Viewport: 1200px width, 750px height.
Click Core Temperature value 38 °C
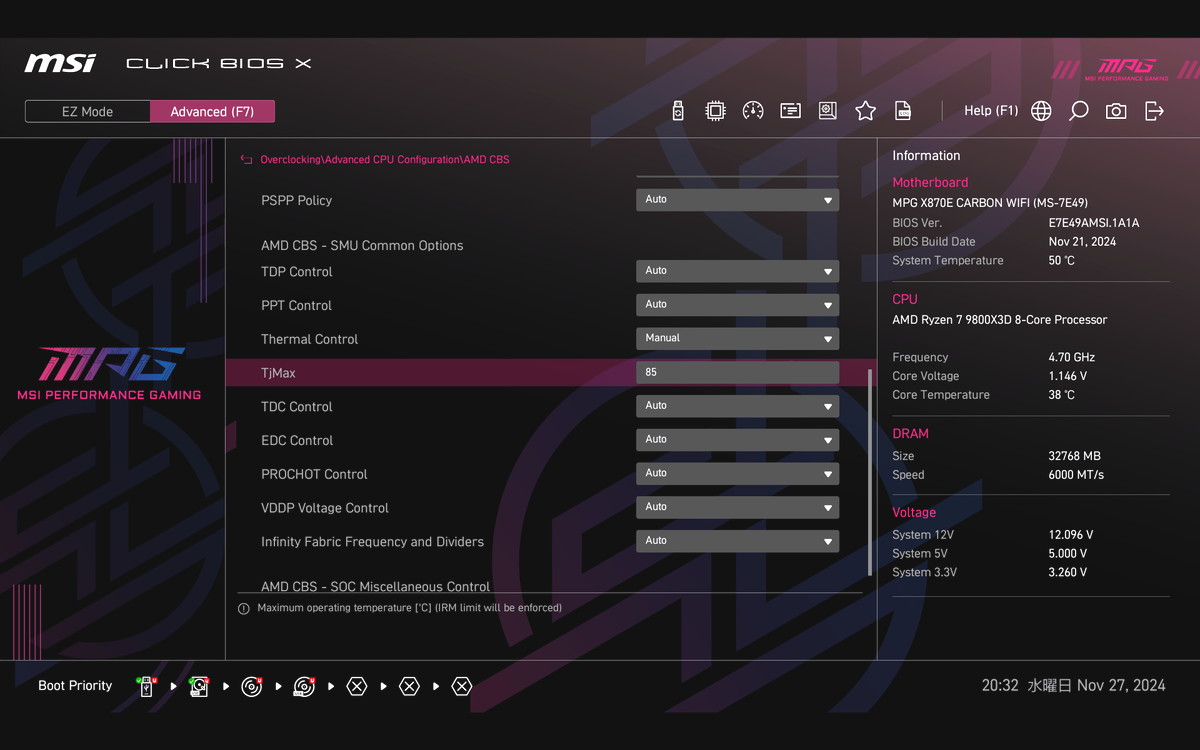pos(1062,395)
